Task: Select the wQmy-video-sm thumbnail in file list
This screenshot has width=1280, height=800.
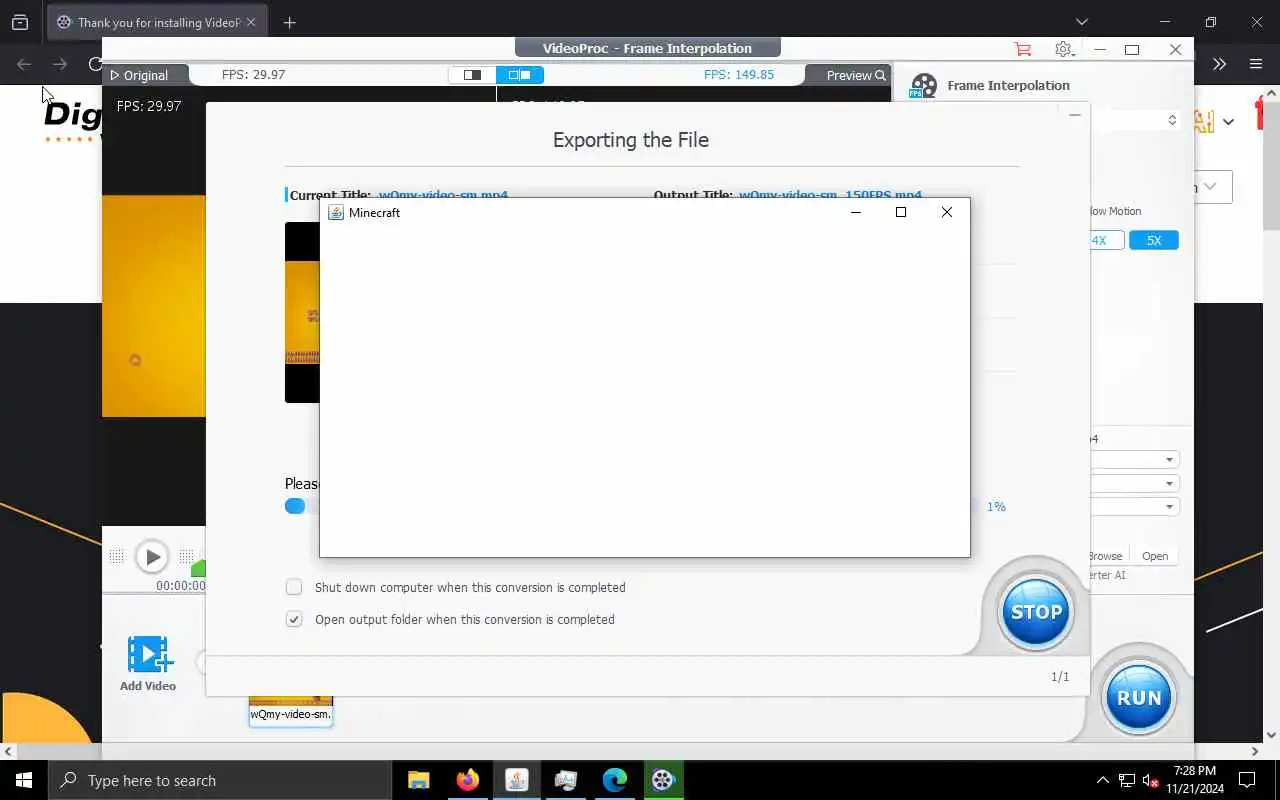Action: click(290, 711)
